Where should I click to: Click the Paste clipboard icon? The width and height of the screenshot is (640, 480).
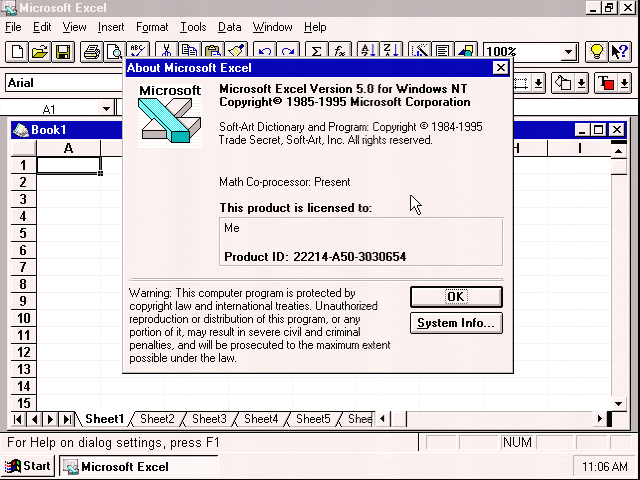pos(212,51)
